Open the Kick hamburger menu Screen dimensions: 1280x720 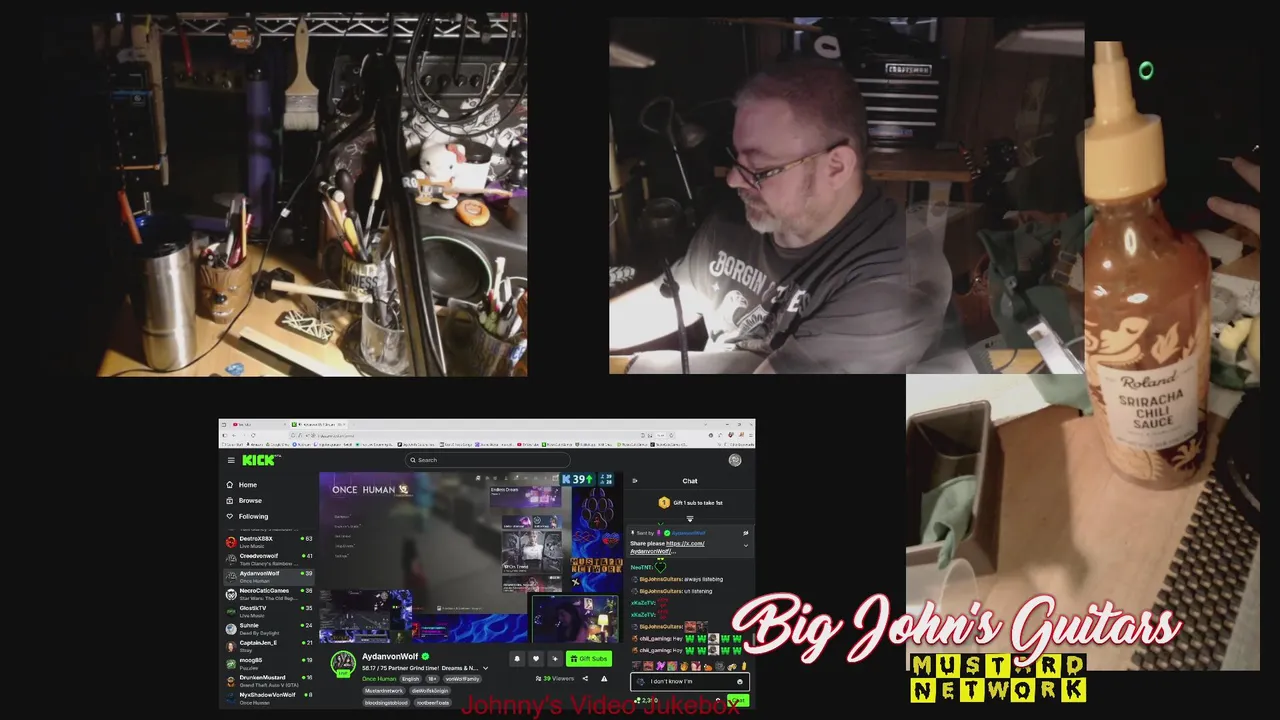point(231,460)
